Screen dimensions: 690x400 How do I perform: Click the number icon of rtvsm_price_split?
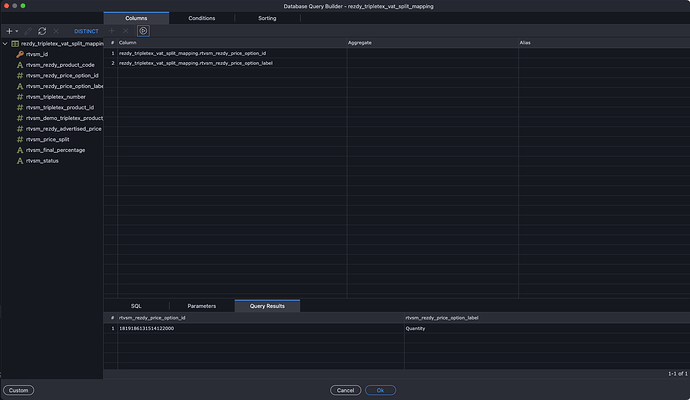pos(20,139)
